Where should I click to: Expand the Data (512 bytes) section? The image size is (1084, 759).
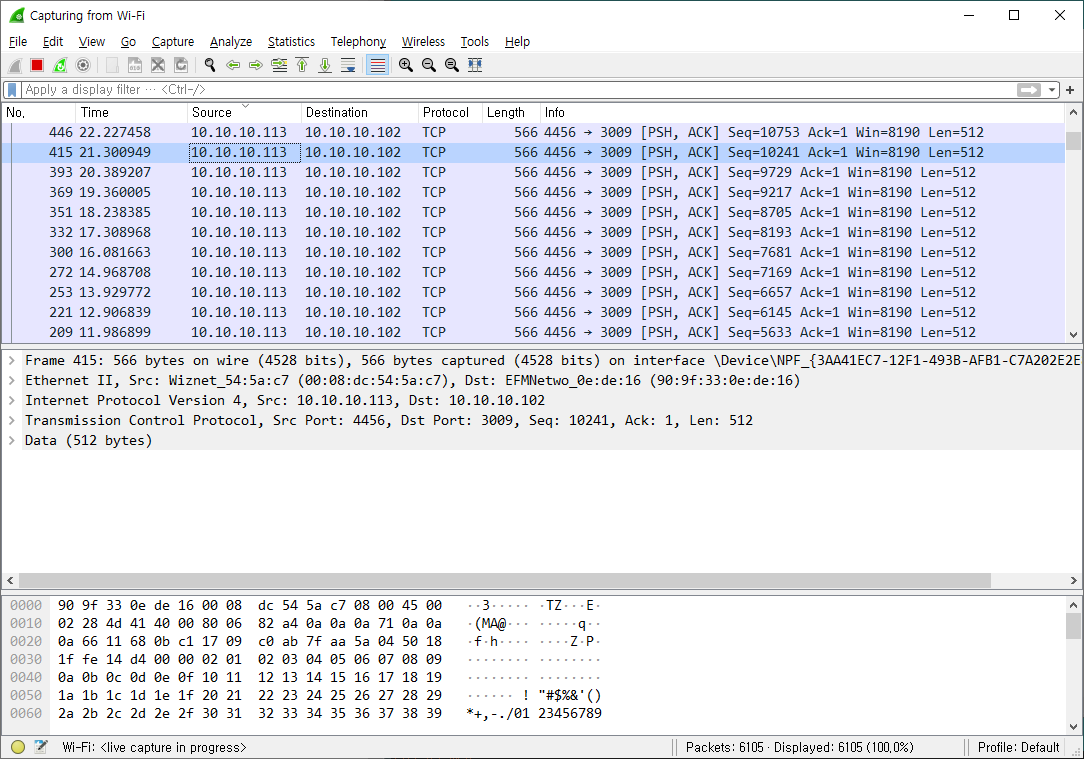coord(12,440)
